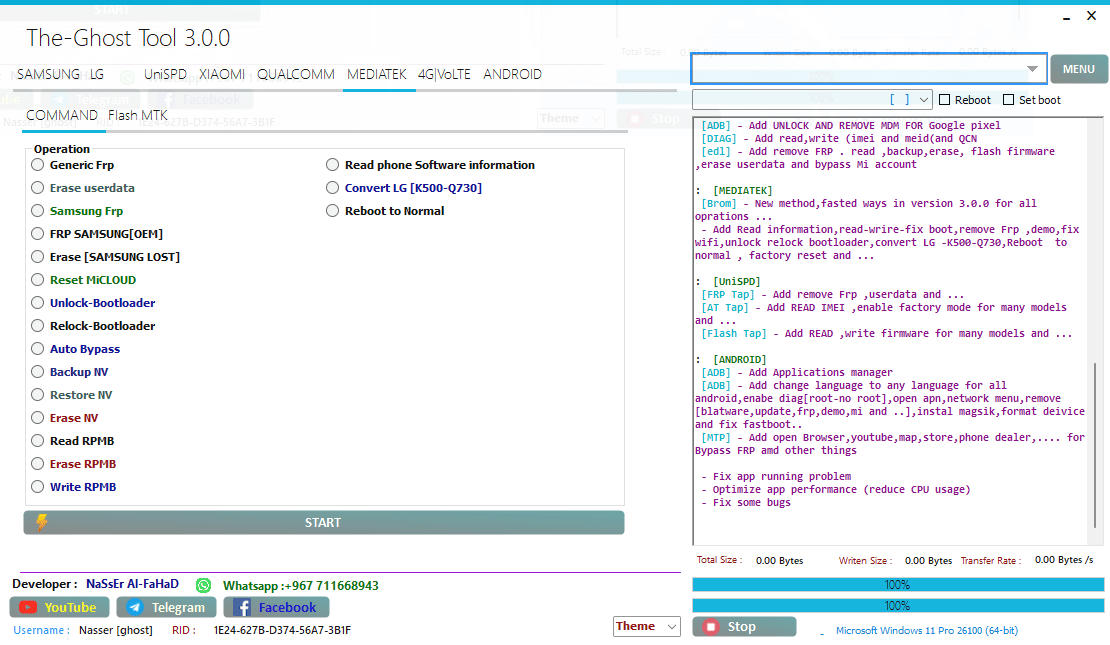Enable the Reboot checkbox

pyautogui.click(x=945, y=100)
